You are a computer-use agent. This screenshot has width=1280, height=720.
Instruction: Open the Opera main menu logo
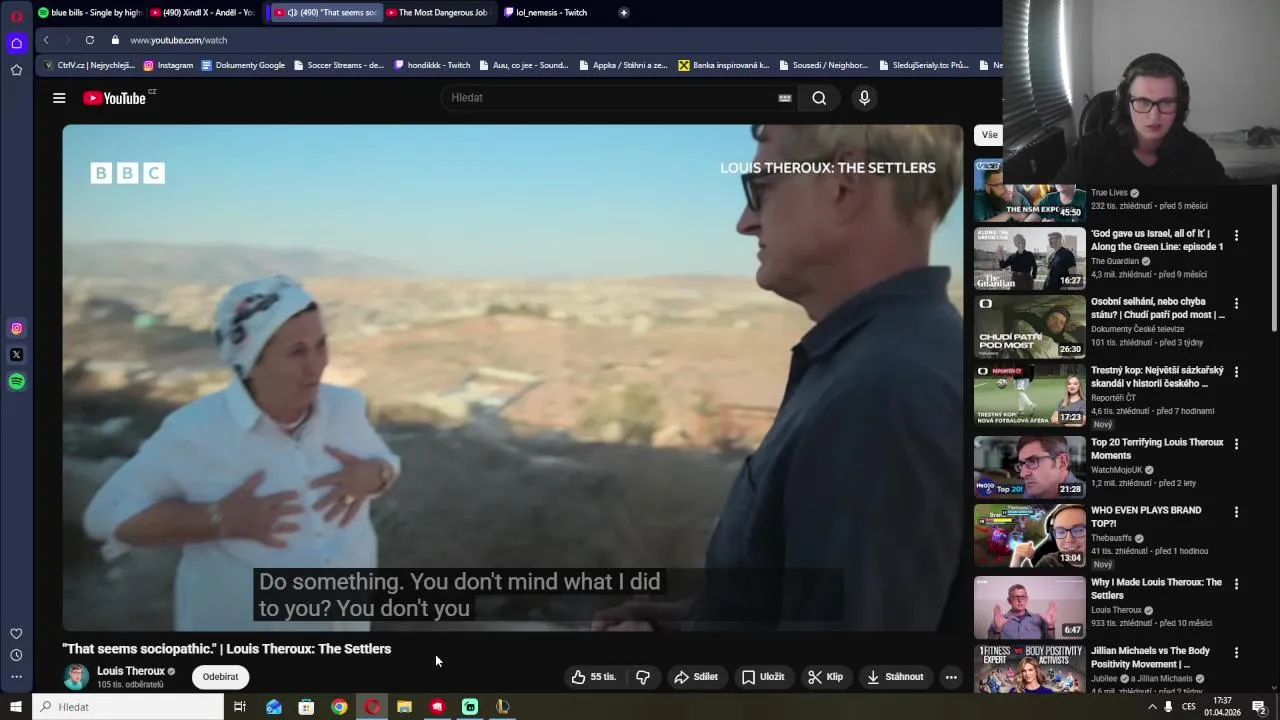[x=16, y=16]
